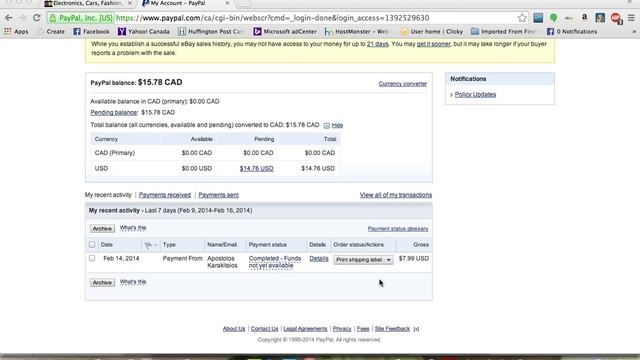Open the feedback bracket icon in footer
The image size is (640, 360).
pyautogui.click(x=416, y=329)
